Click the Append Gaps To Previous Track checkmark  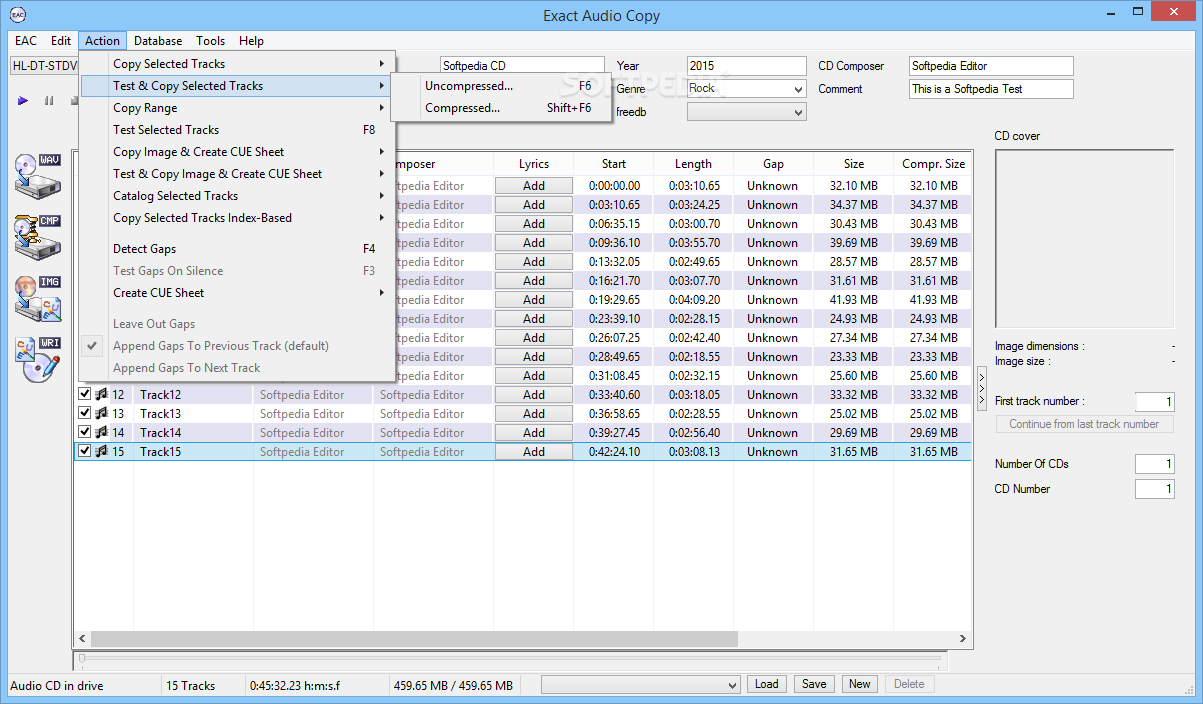point(93,345)
